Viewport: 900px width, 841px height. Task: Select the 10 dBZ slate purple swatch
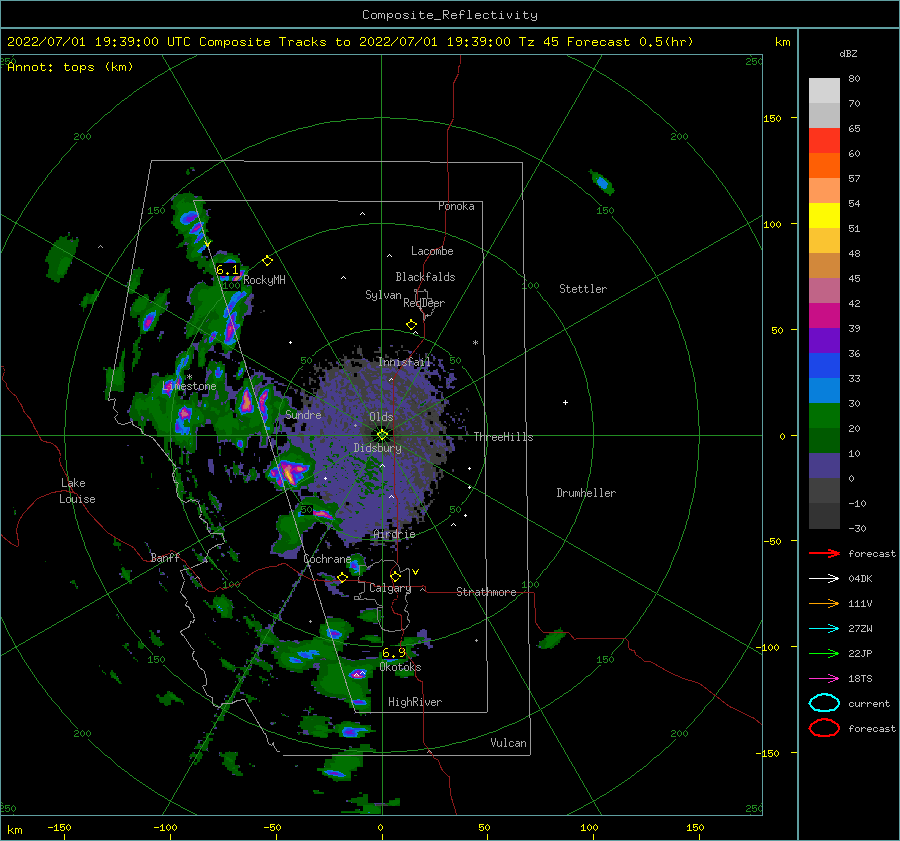[824, 466]
